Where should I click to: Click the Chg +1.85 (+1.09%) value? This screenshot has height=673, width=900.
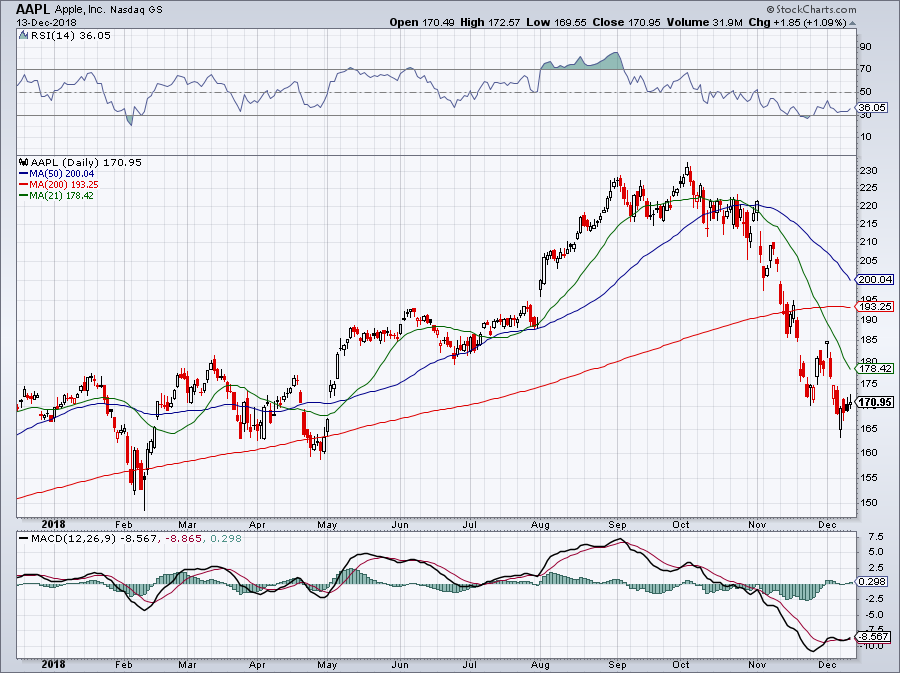[x=797, y=22]
